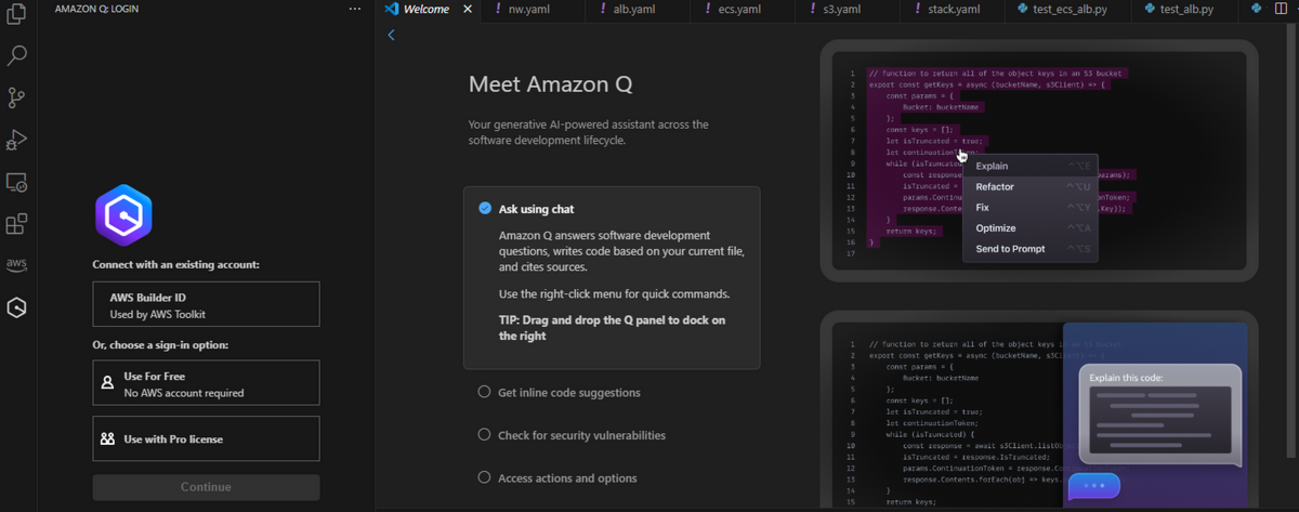Open the Extensions view
The width and height of the screenshot is (1299, 512).
tap(17, 224)
